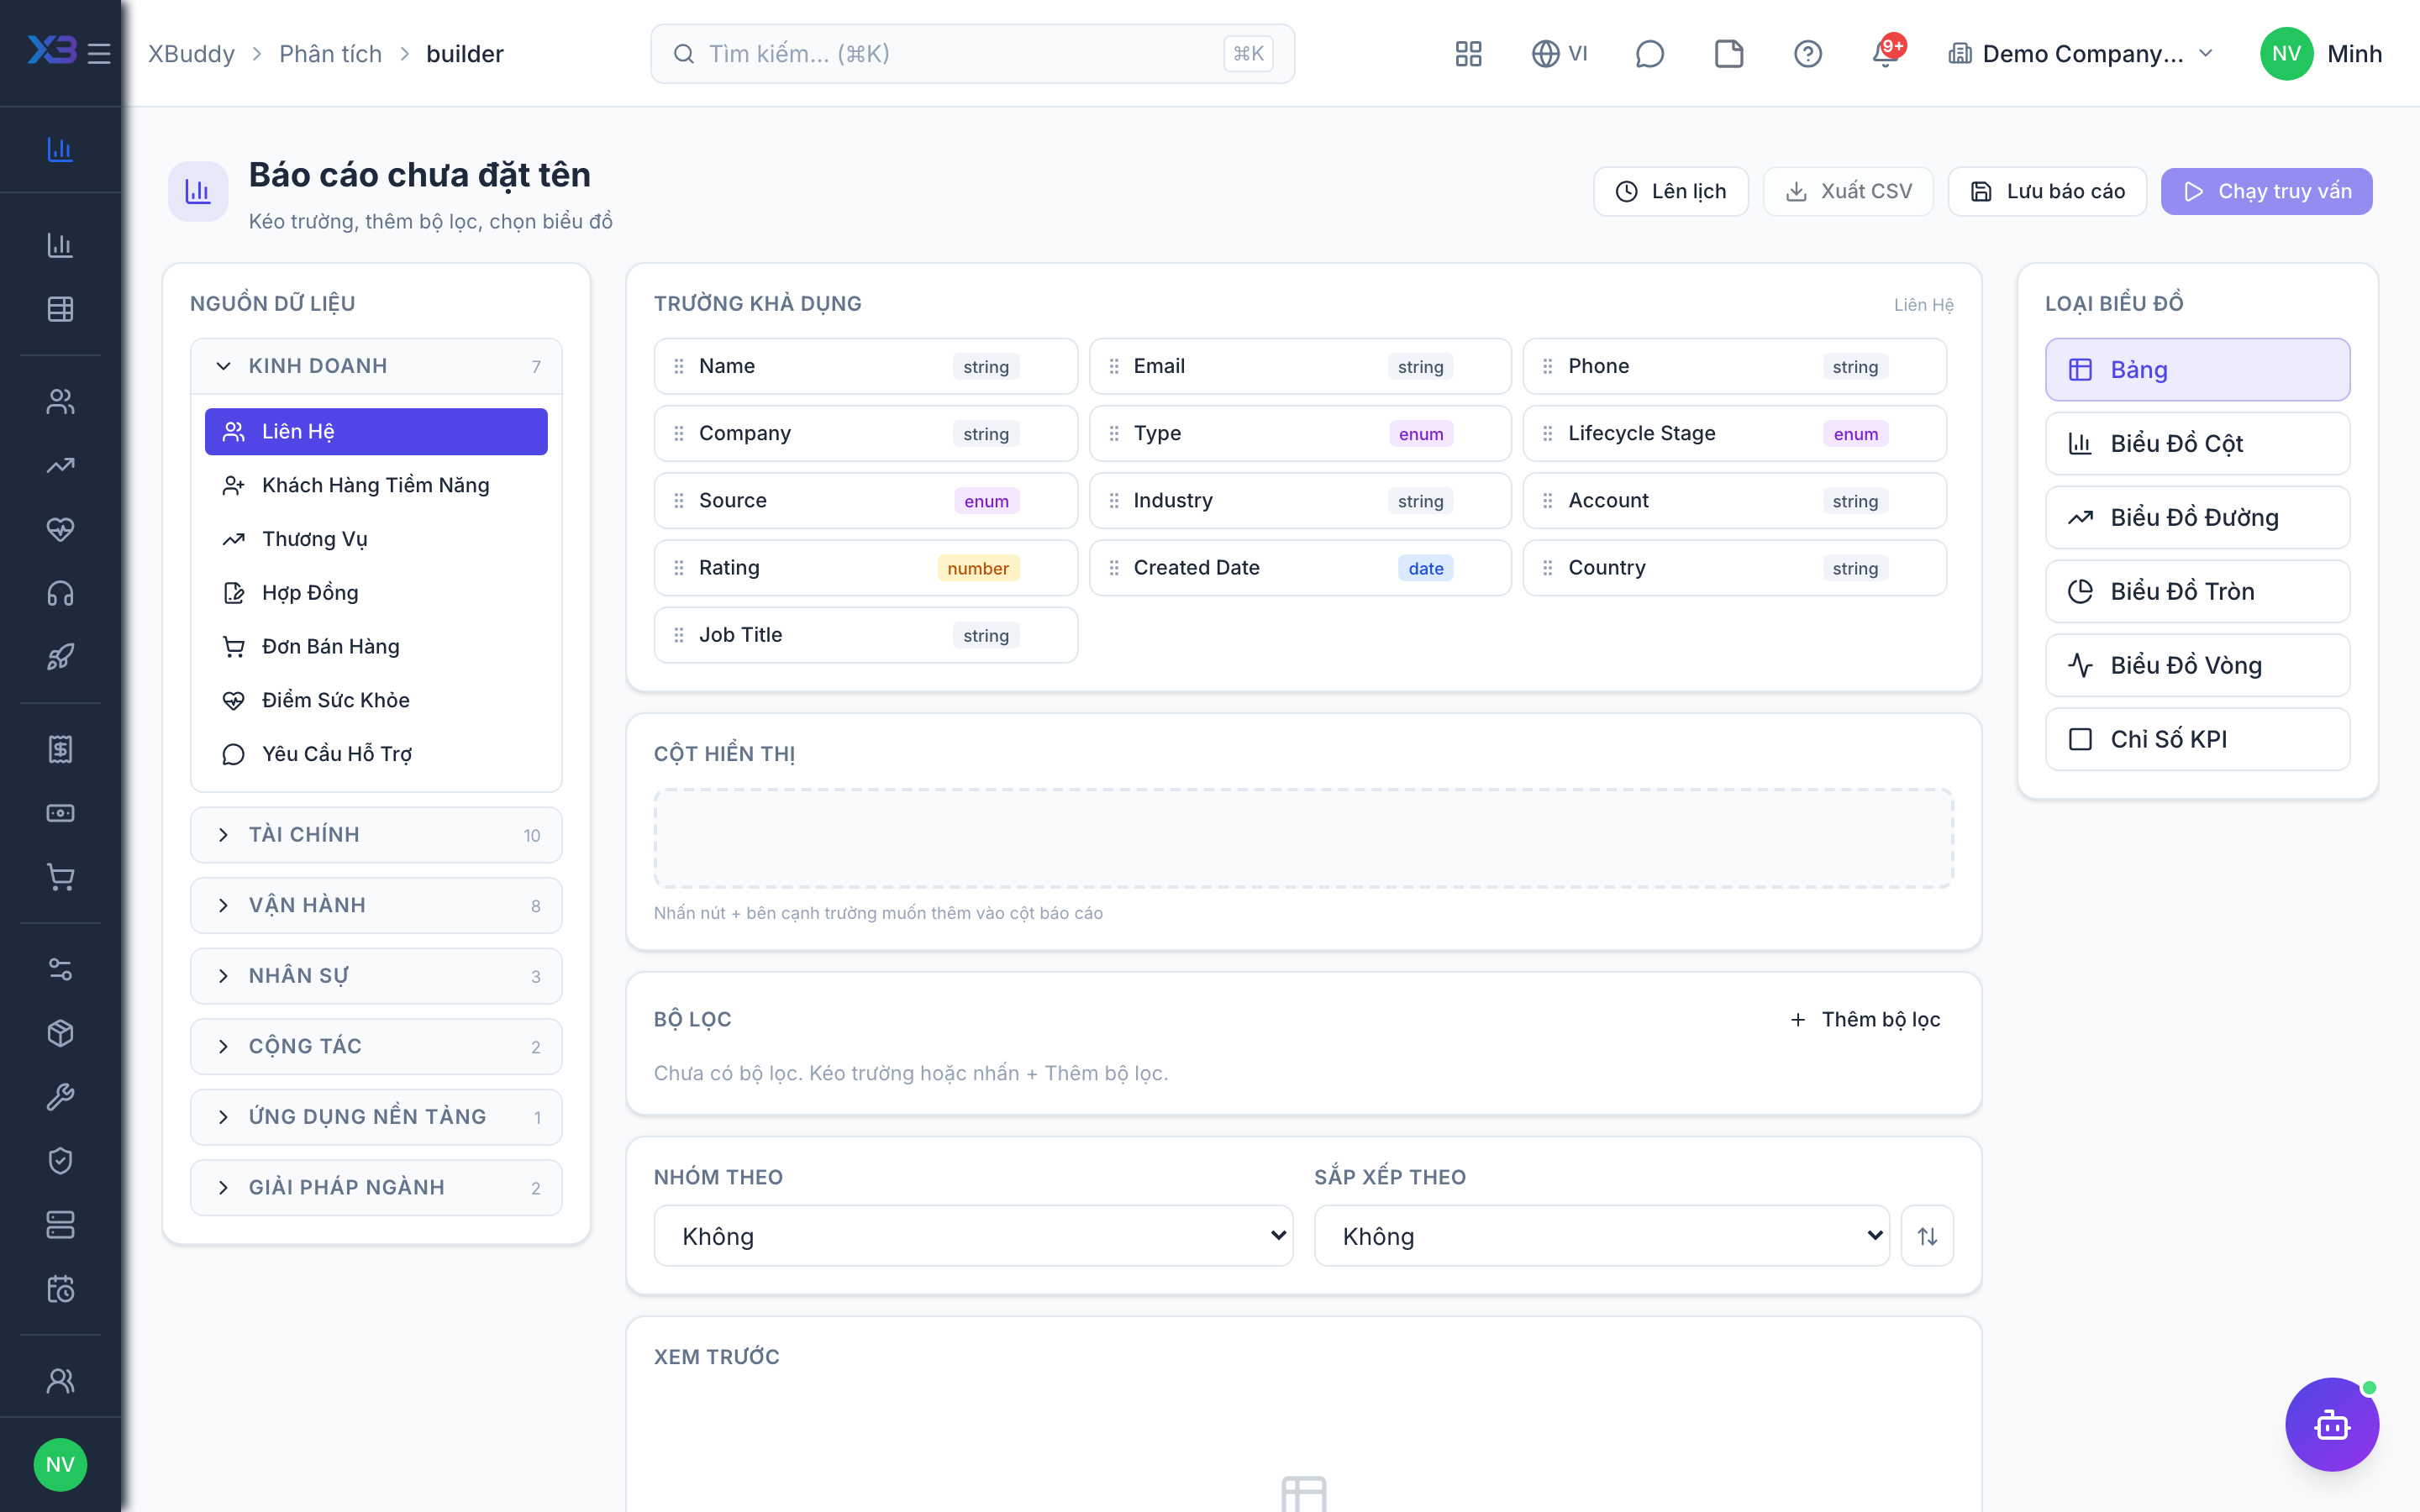Open the Nhóm theo dropdown
The width and height of the screenshot is (2420, 1512).
click(x=973, y=1236)
